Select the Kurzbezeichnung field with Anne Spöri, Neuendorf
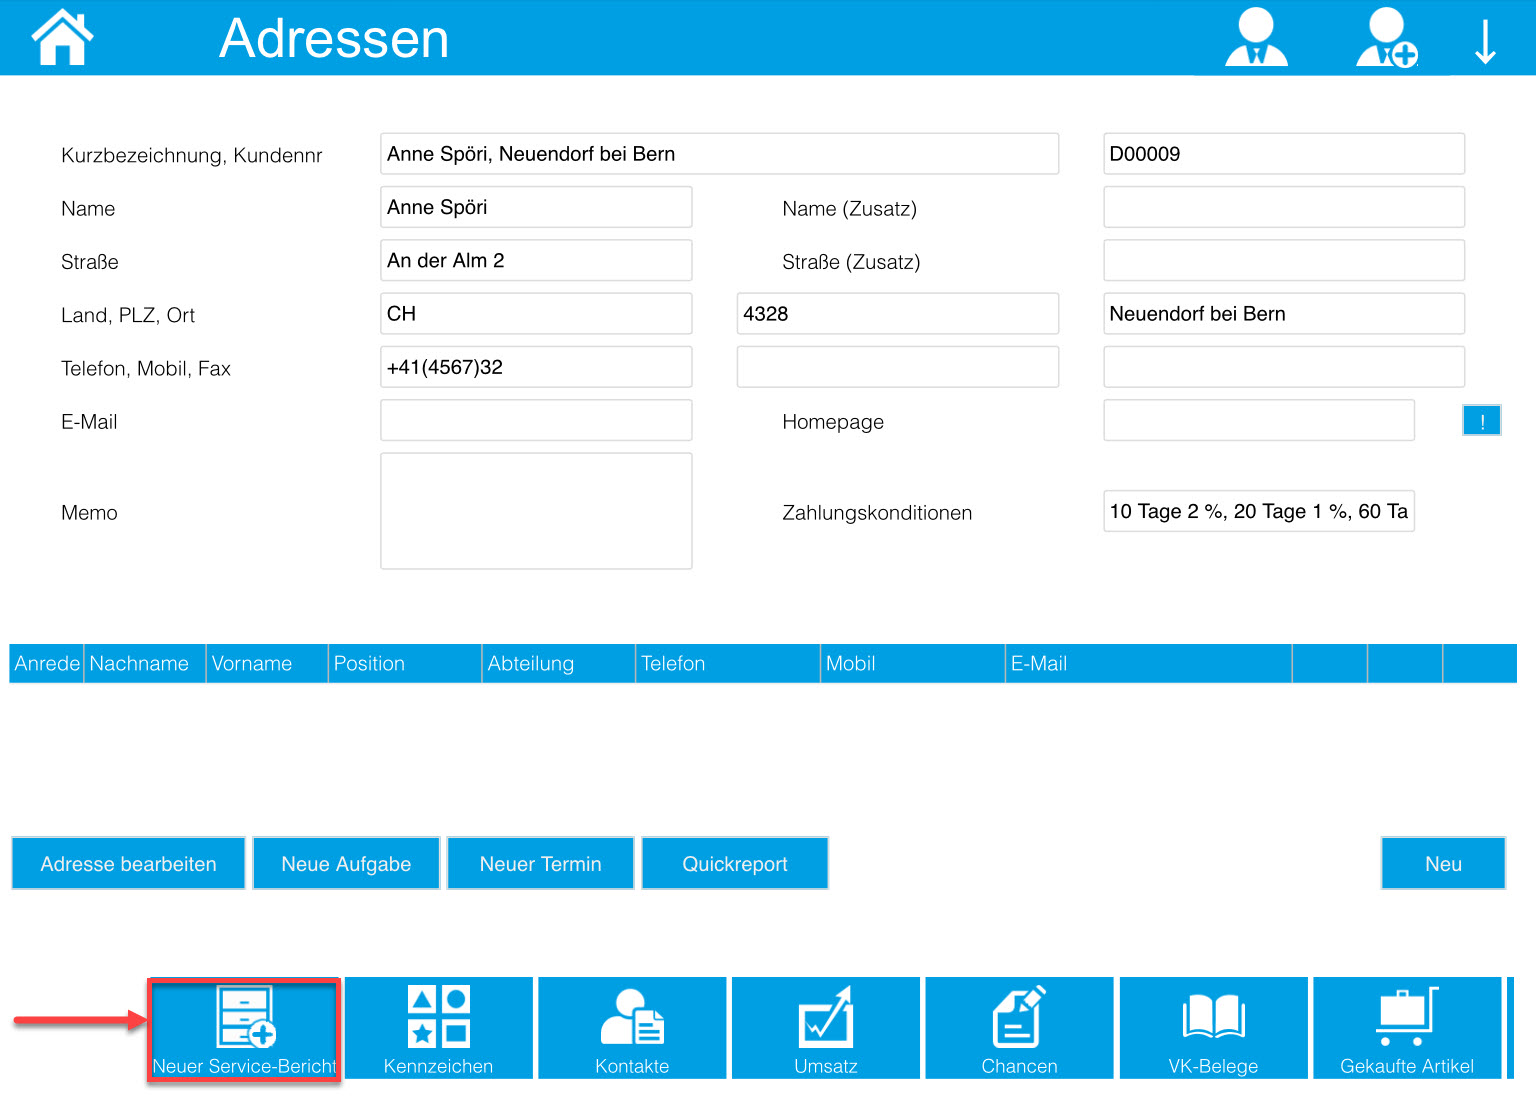Image resolution: width=1536 pixels, height=1099 pixels. pyautogui.click(x=720, y=154)
